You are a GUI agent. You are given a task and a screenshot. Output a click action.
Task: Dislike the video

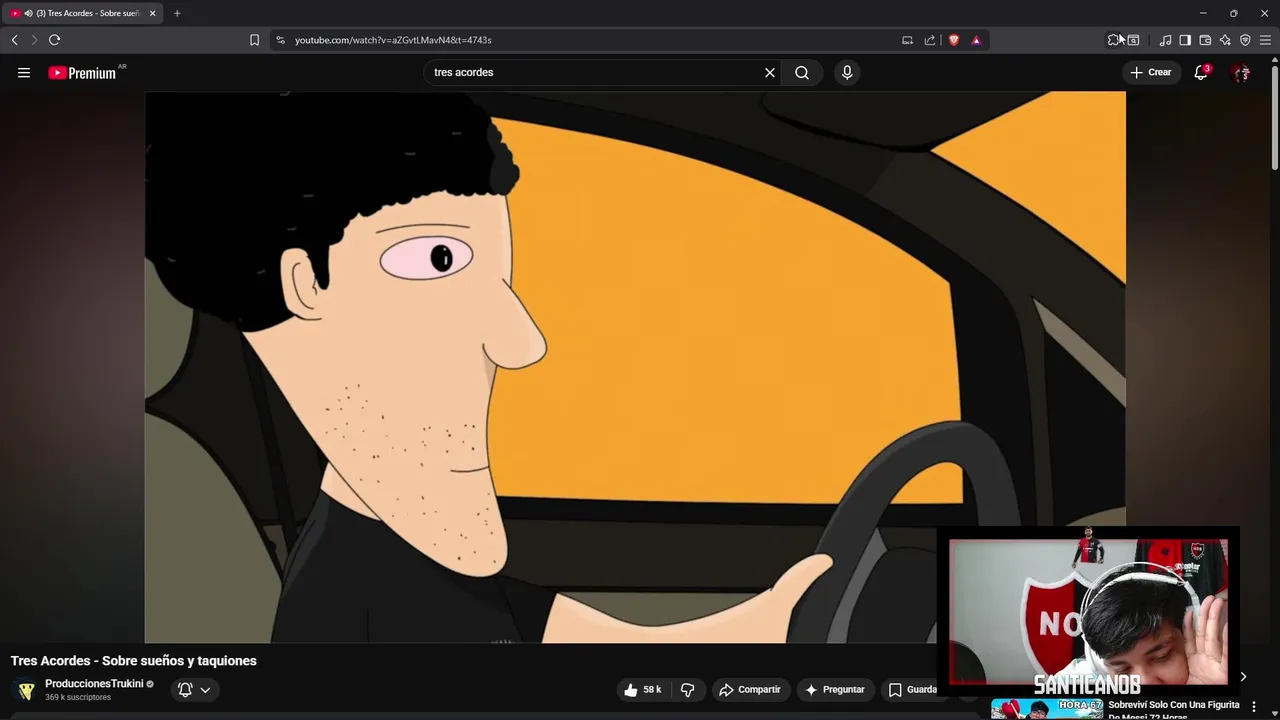tap(687, 690)
